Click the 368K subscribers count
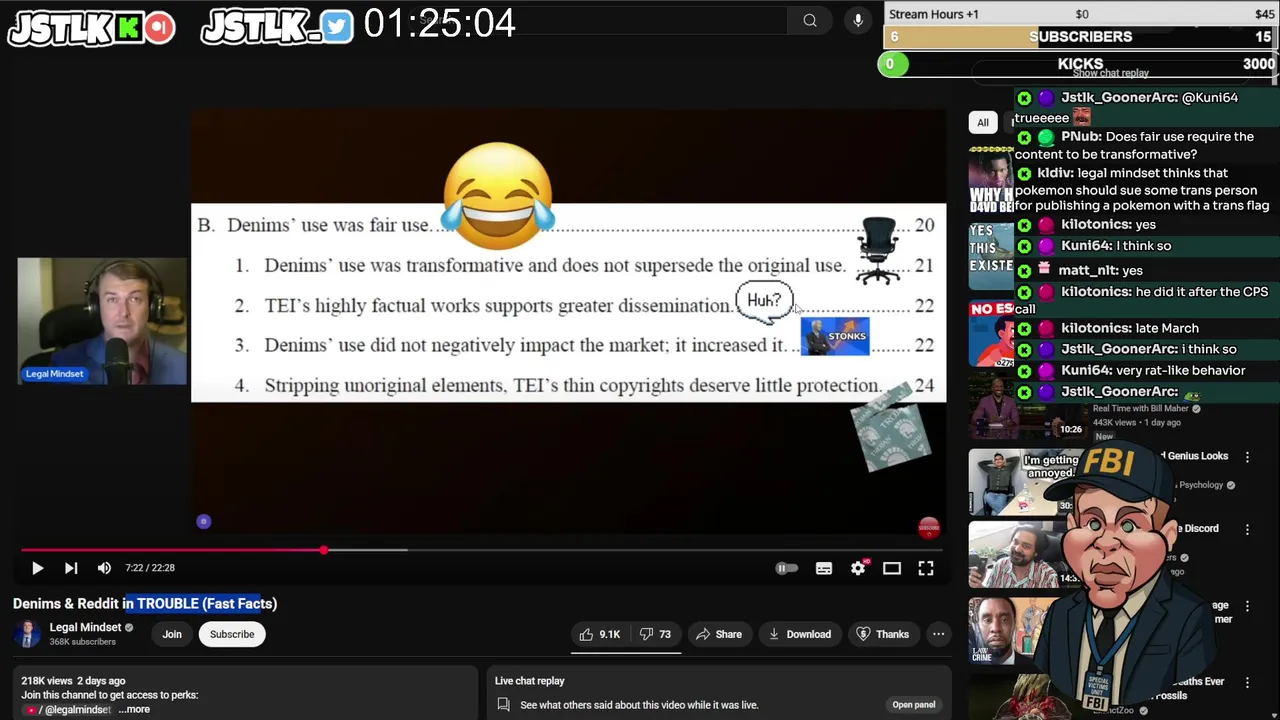Viewport: 1280px width, 720px height. (82, 642)
